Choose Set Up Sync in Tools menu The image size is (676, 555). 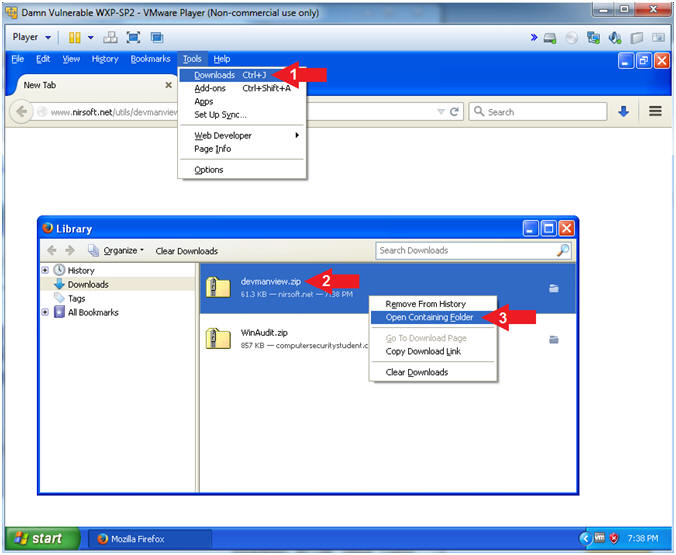[x=242, y=115]
